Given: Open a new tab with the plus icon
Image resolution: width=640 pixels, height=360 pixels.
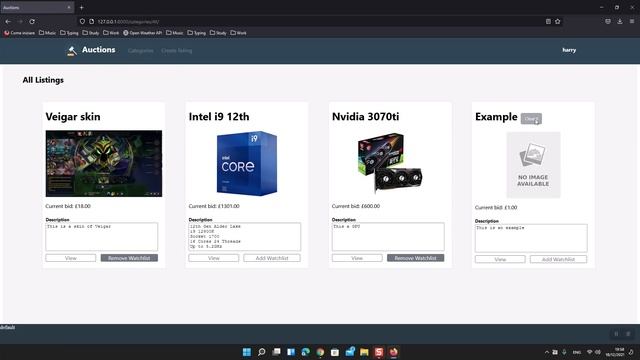Looking at the screenshot, I should tap(81, 7).
